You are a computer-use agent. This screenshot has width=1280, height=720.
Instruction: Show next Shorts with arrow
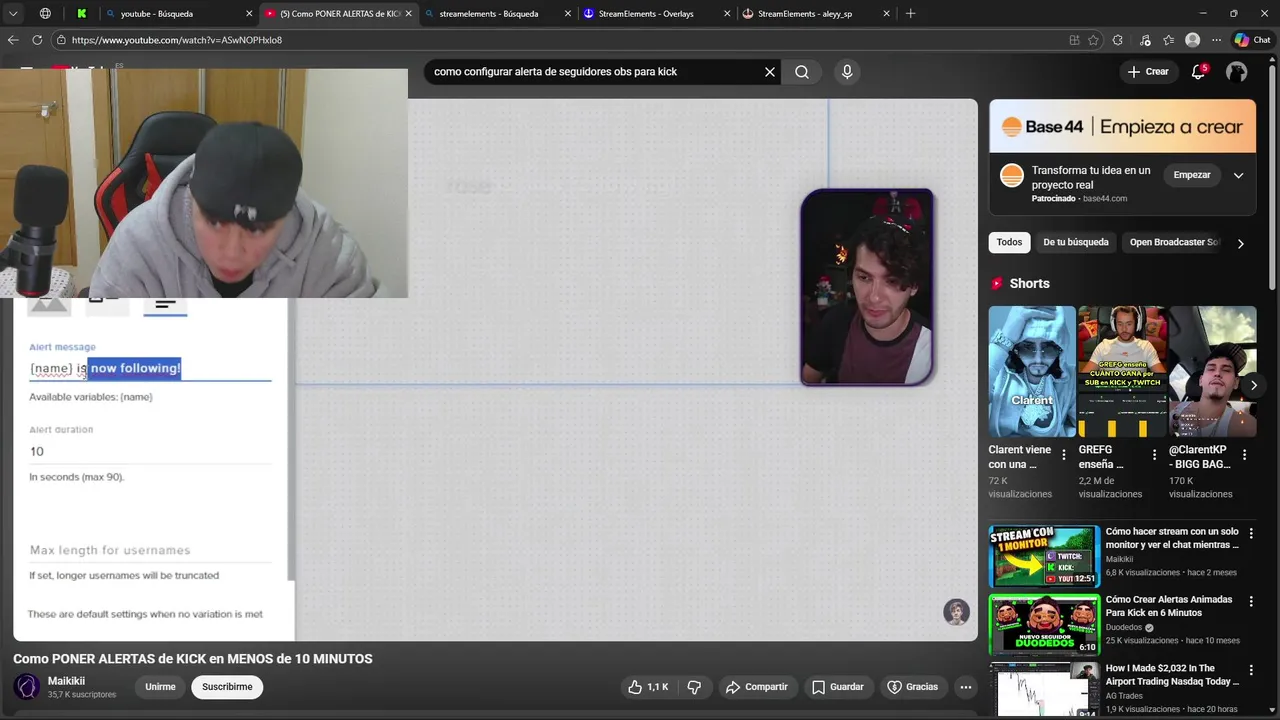tap(1253, 385)
